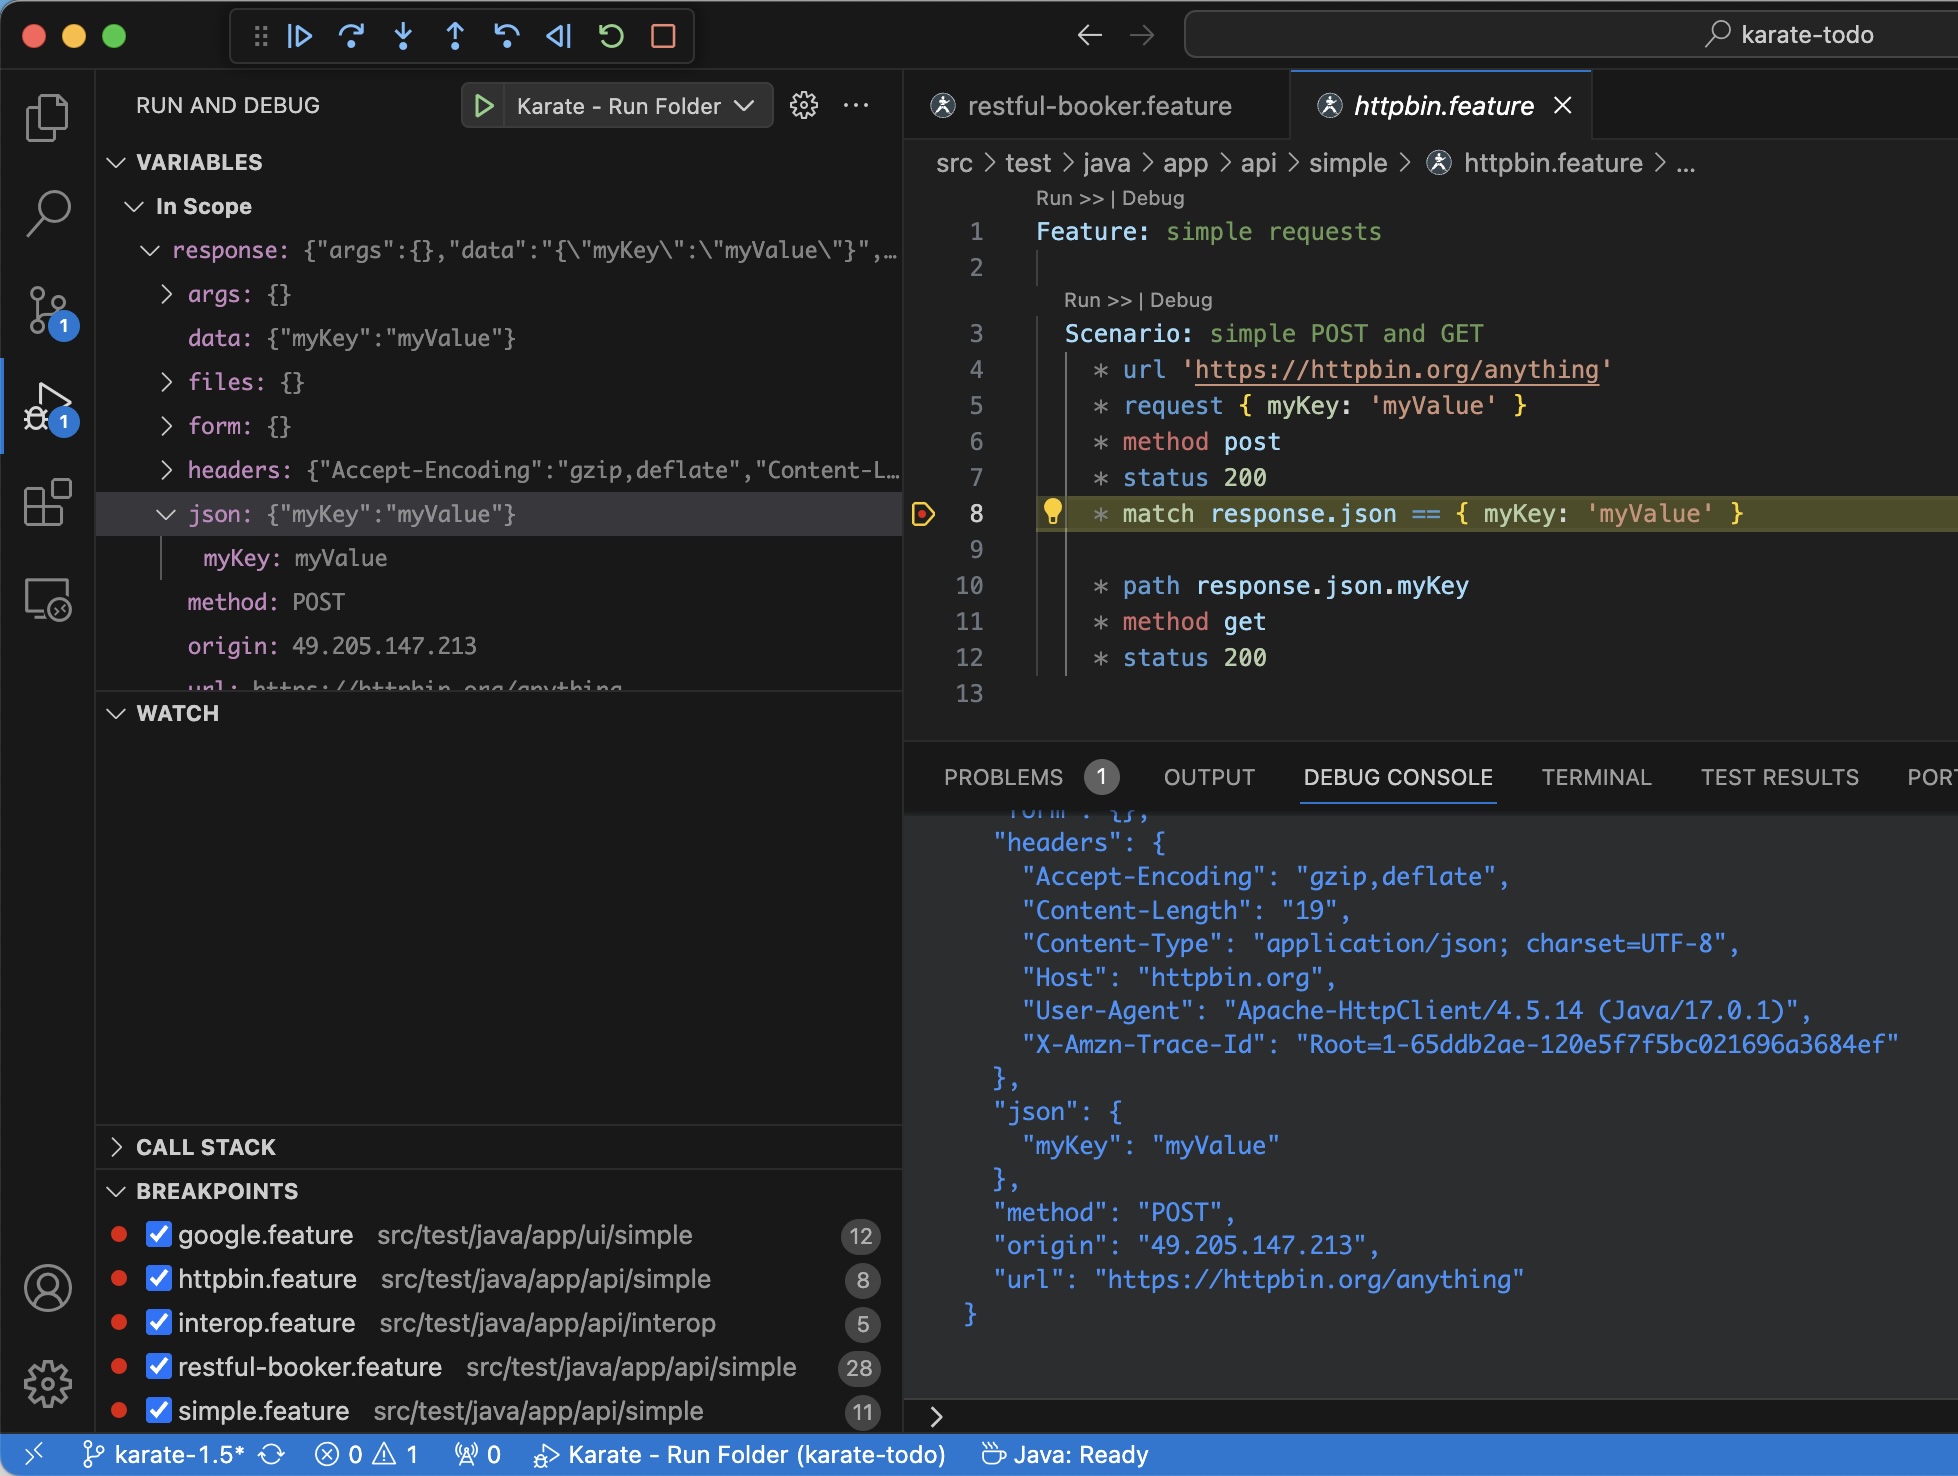Expand the headers variable node

[x=167, y=470]
